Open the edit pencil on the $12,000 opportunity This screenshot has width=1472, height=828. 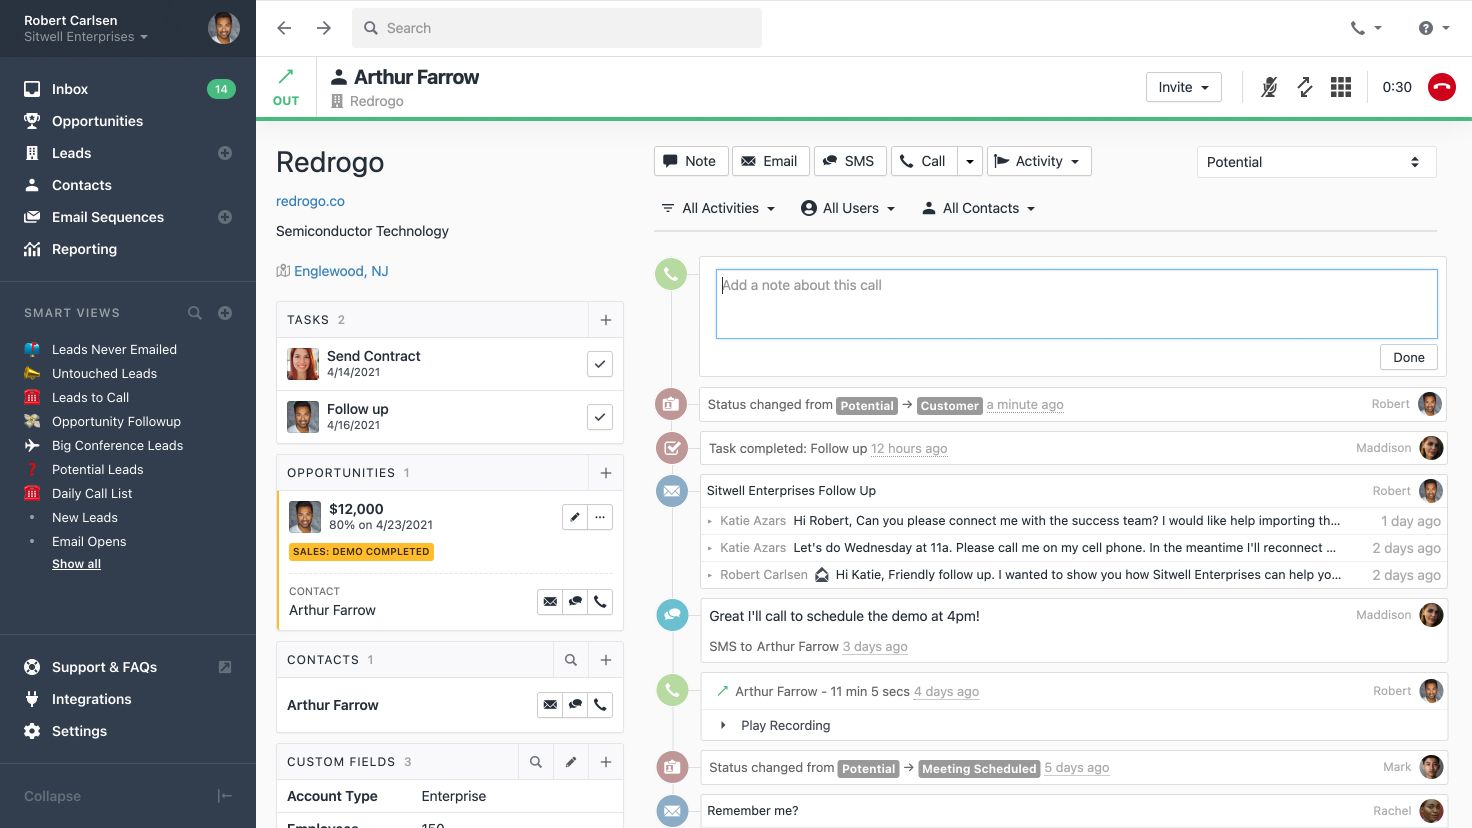click(x=574, y=517)
